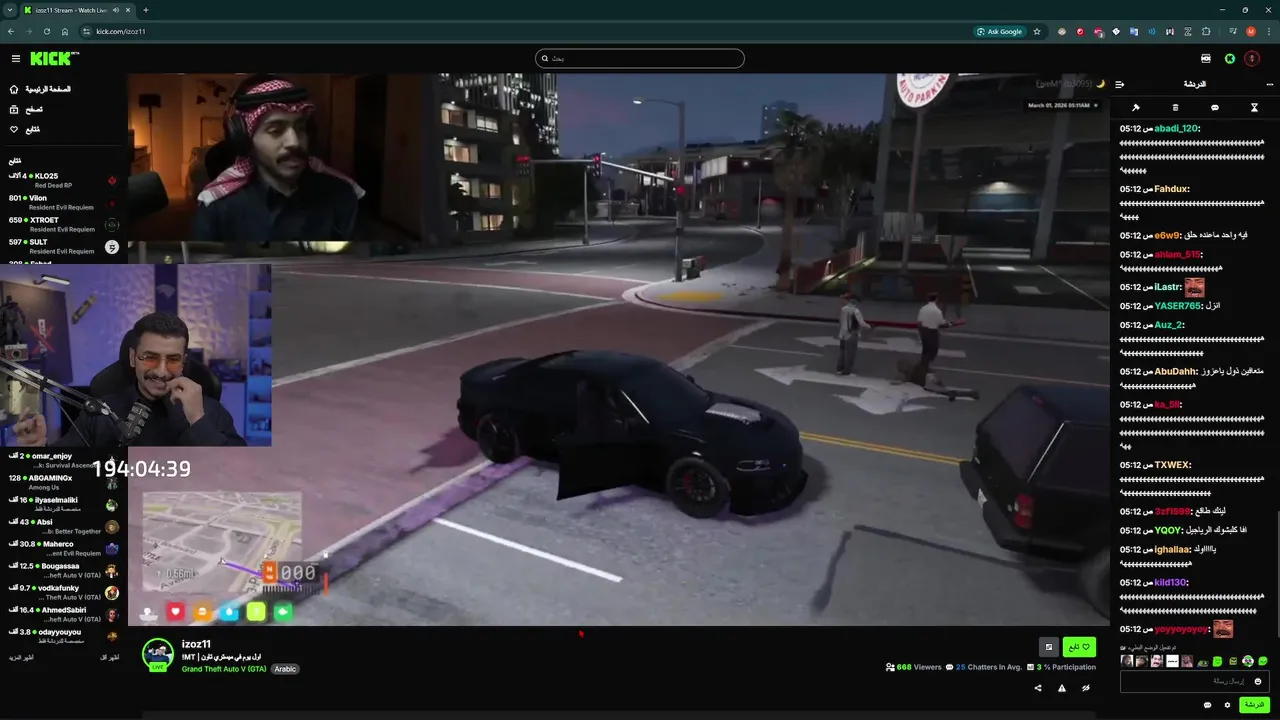1280x720 pixels.
Task: Click the trash icon in chat toolbar
Action: [1175, 108]
